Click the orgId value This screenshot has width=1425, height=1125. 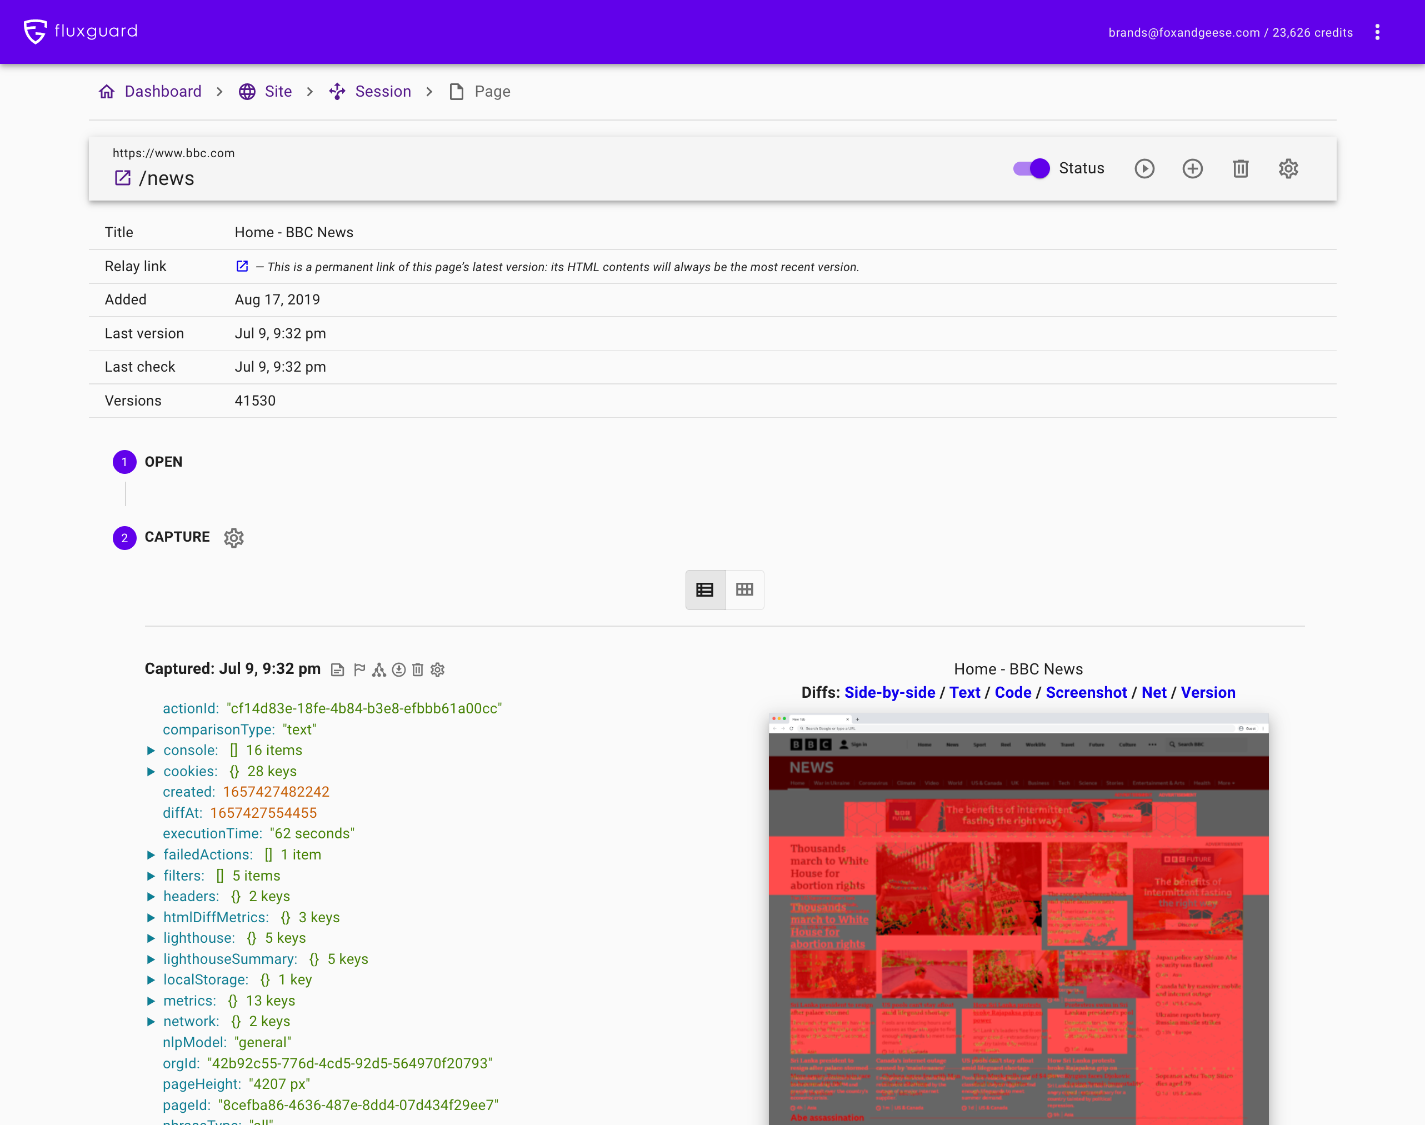click(350, 1063)
